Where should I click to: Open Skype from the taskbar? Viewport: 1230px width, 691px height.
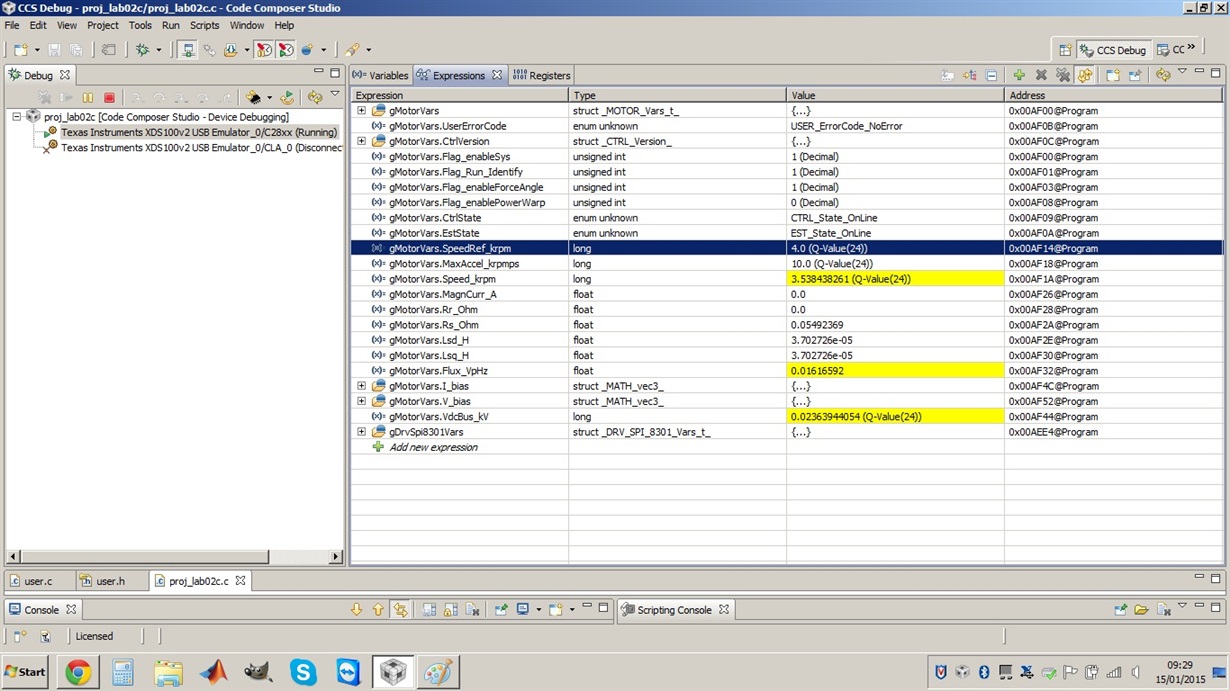pos(303,672)
